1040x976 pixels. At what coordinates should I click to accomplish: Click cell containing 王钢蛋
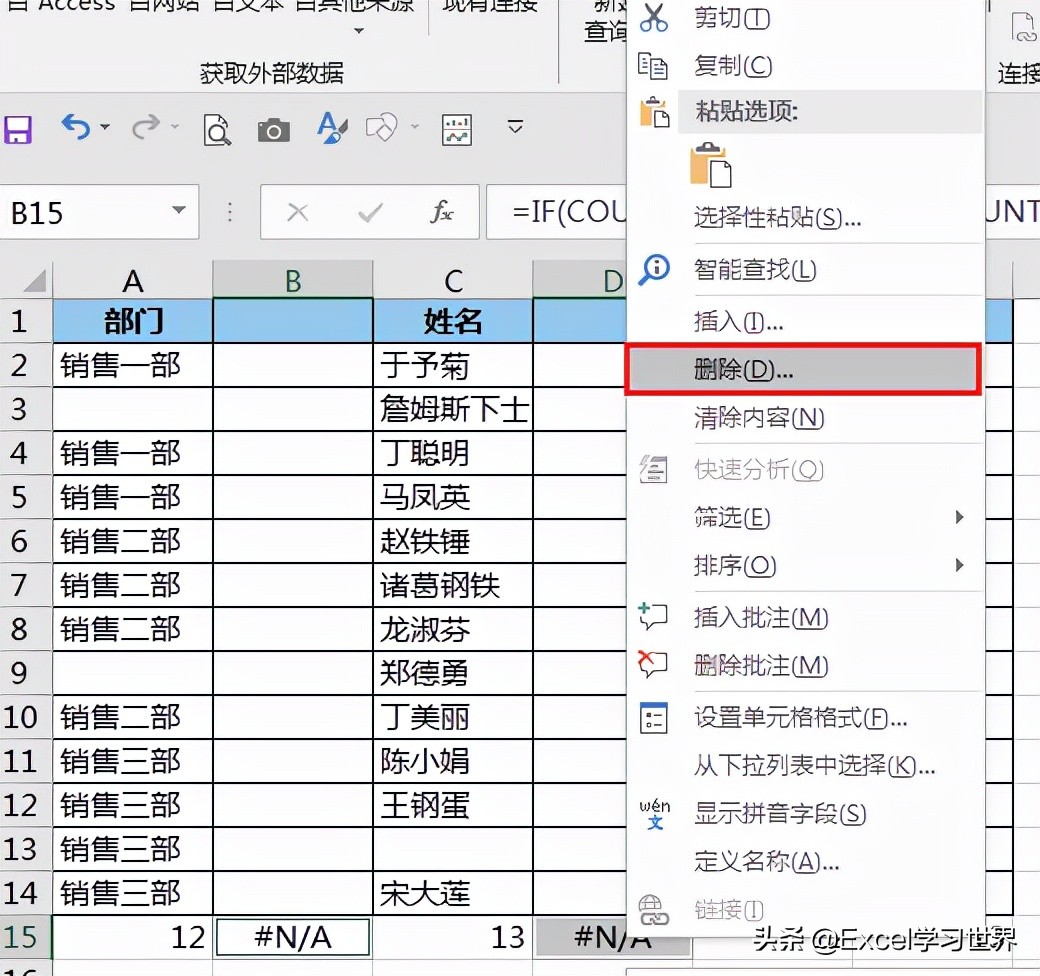click(x=453, y=805)
